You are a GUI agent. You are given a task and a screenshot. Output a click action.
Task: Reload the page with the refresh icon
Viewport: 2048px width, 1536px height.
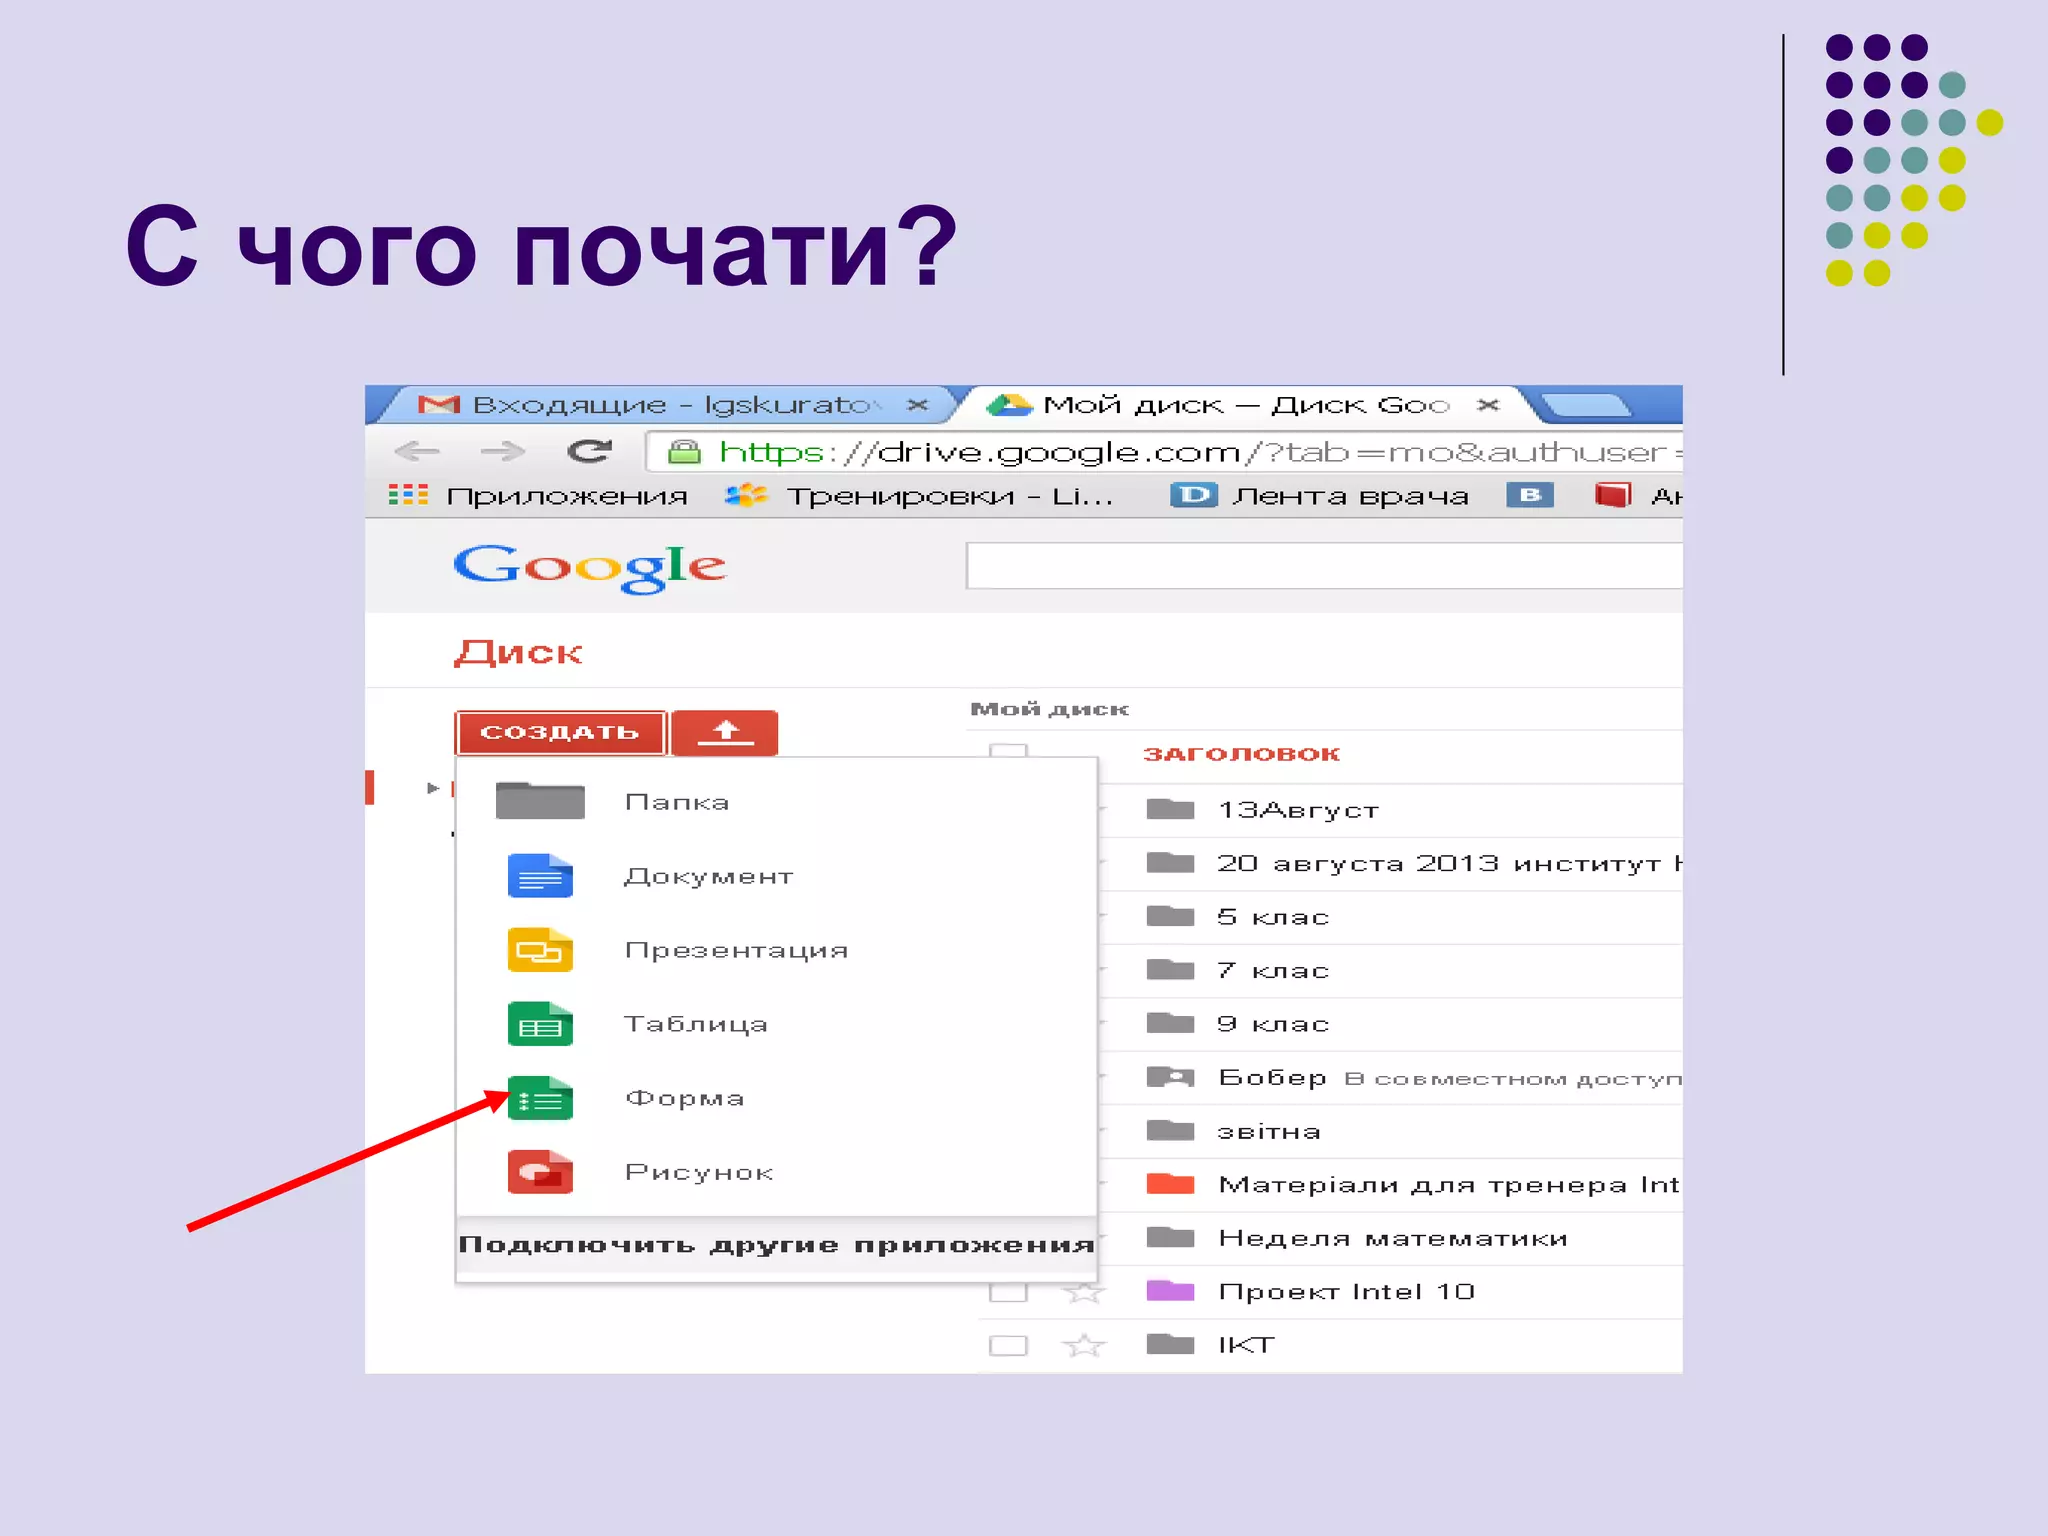(589, 452)
